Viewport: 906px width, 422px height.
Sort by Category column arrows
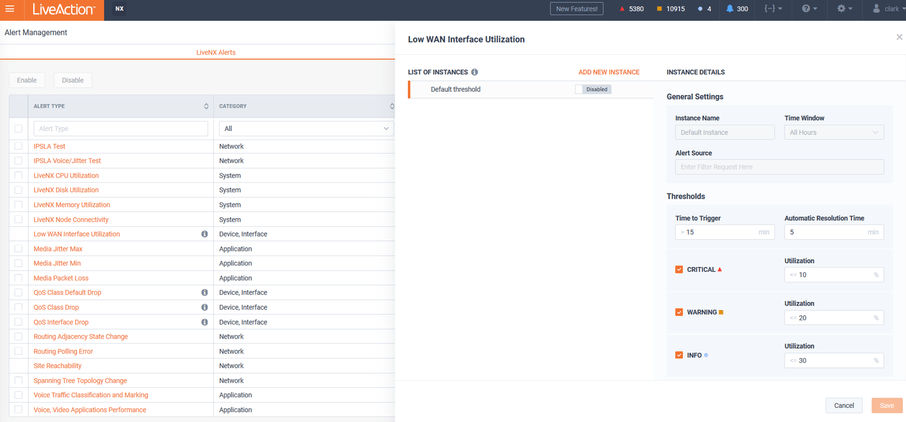coord(392,106)
